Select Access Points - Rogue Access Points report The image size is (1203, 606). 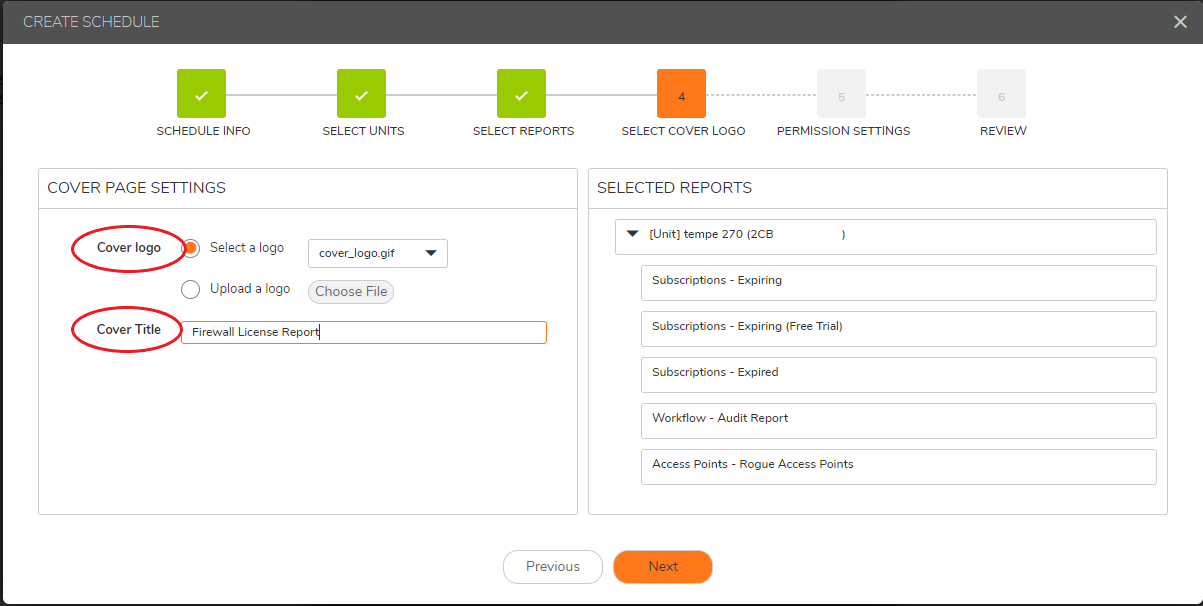point(897,466)
